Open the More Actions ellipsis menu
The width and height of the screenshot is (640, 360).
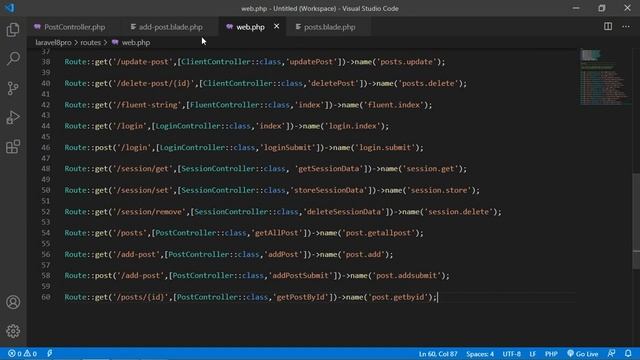626,27
